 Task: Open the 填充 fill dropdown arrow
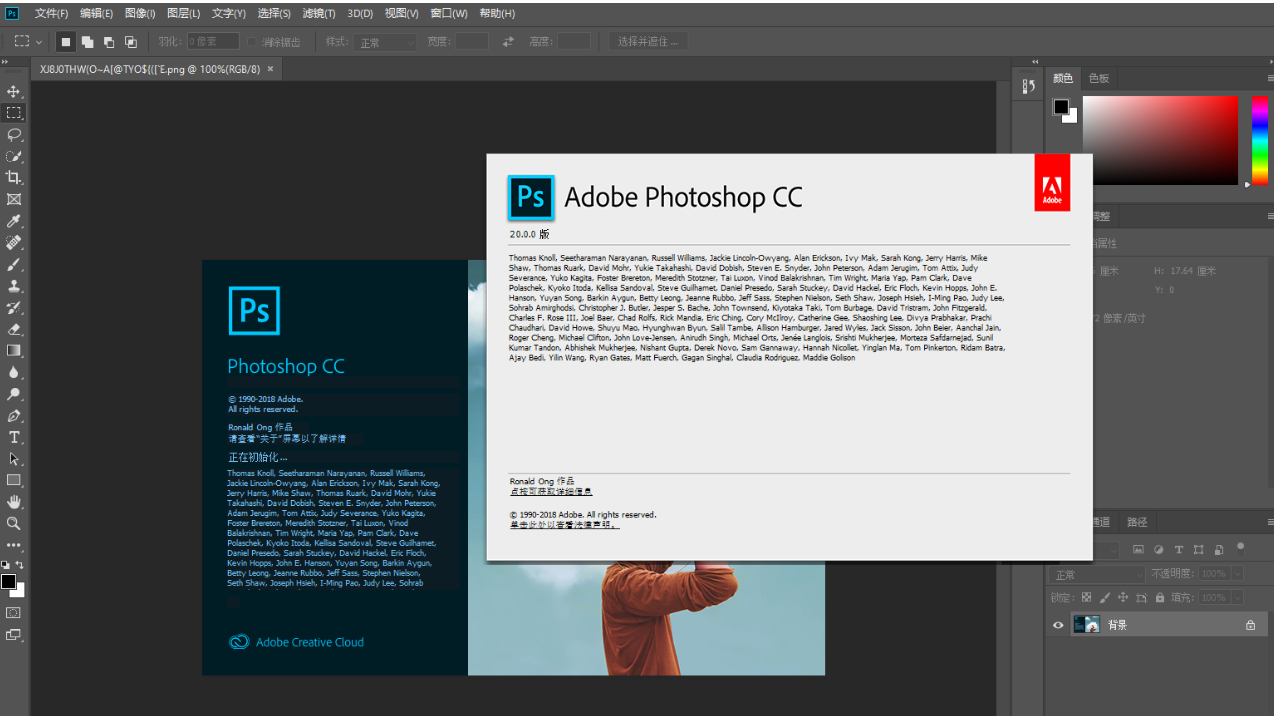[x=1237, y=597]
